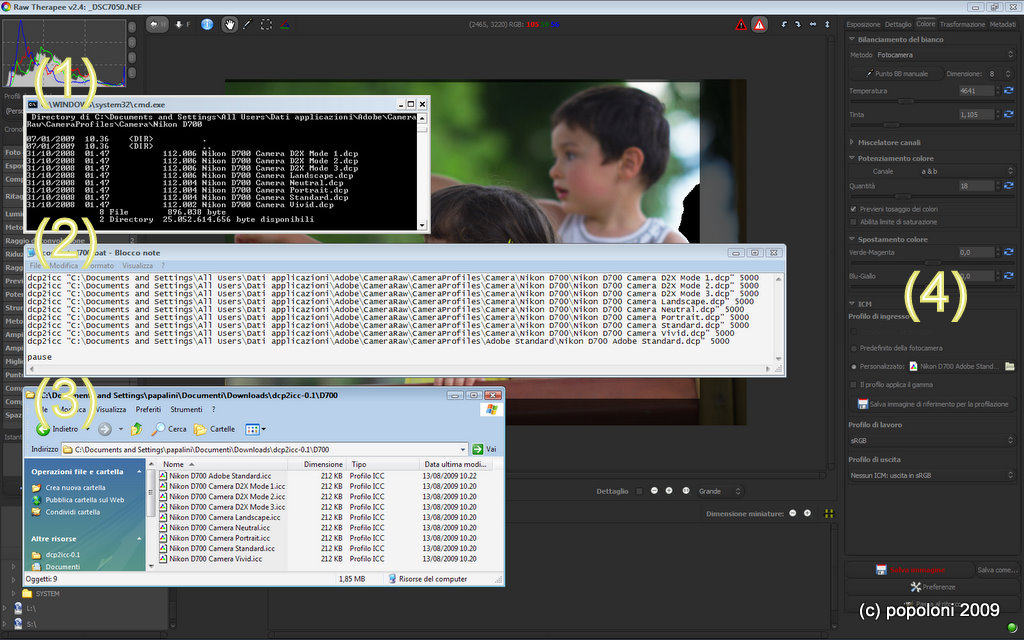This screenshot has width=1024, height=640.
Task: Open Profilo di uscita dropdown
Action: (932, 475)
